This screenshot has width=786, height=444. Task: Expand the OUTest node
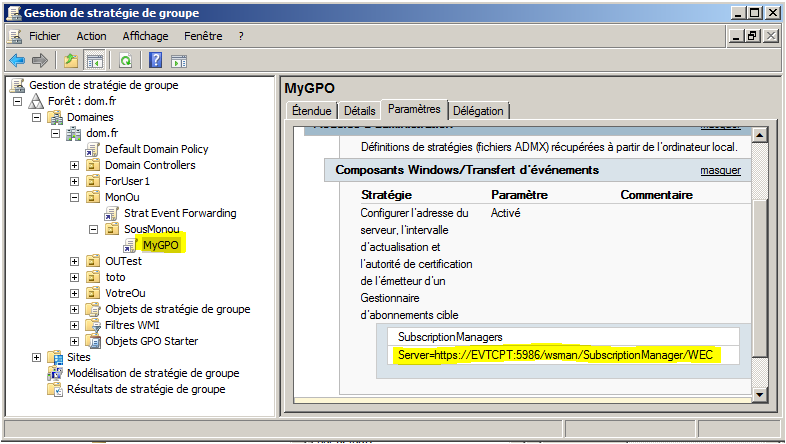[x=74, y=262]
